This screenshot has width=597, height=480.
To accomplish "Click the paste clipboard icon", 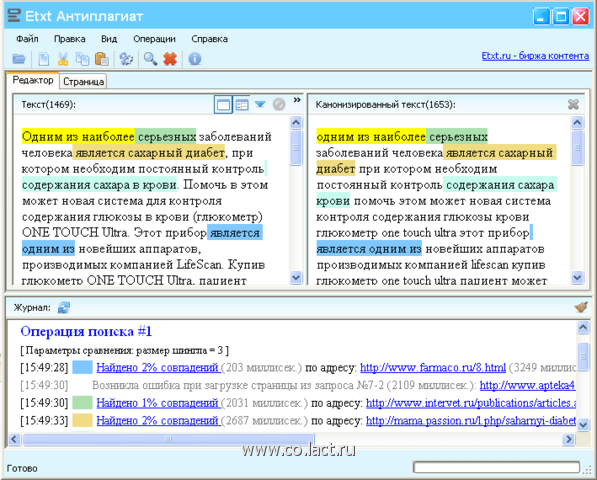I will pos(102,59).
